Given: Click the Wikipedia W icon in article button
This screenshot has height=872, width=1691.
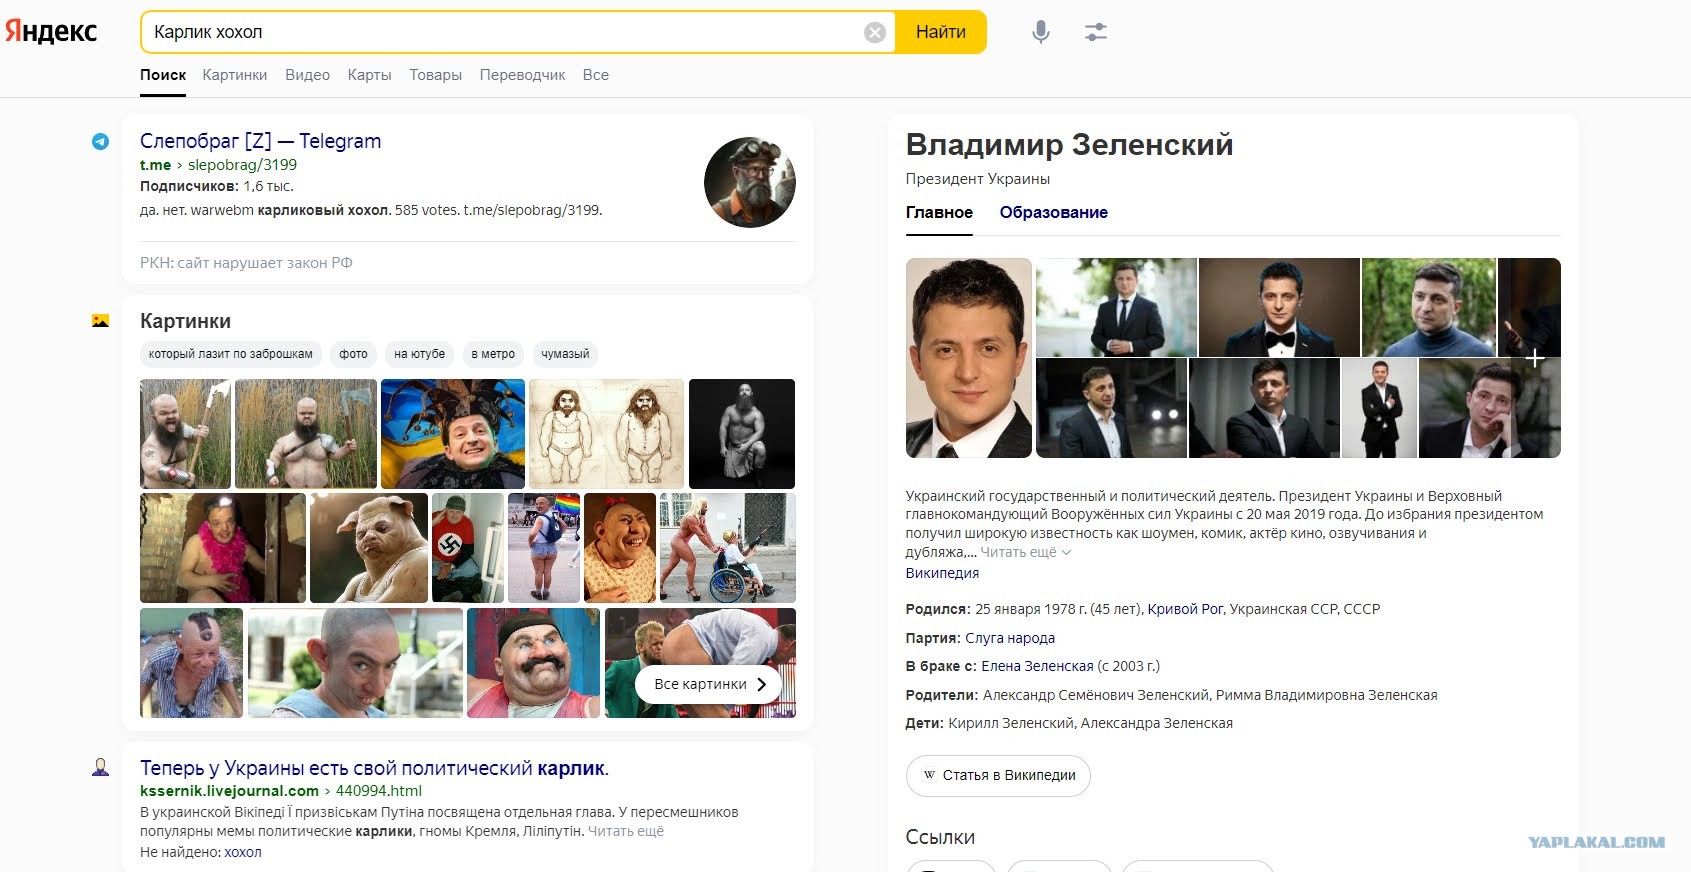Looking at the screenshot, I should tap(930, 775).
